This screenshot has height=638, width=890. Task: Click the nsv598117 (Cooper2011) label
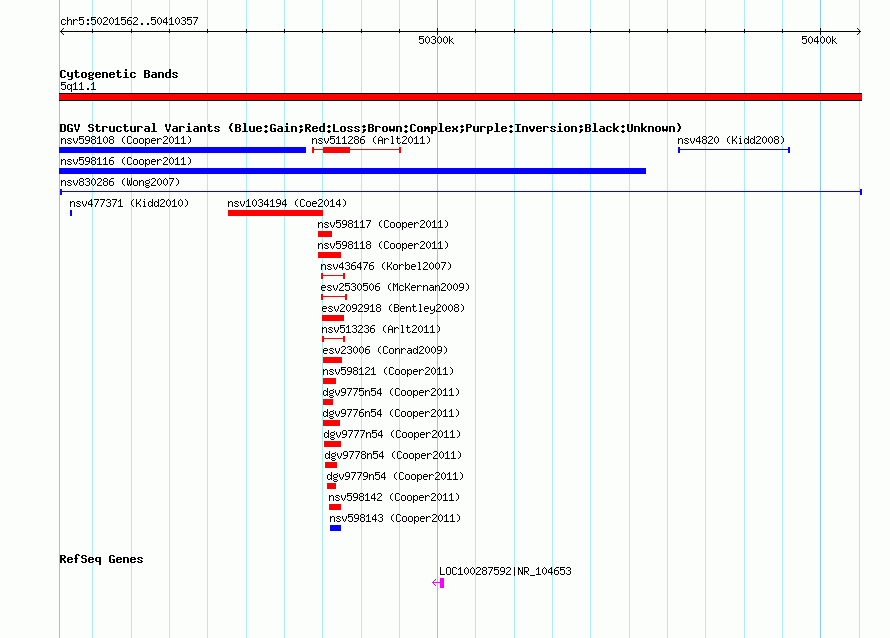tap(383, 224)
